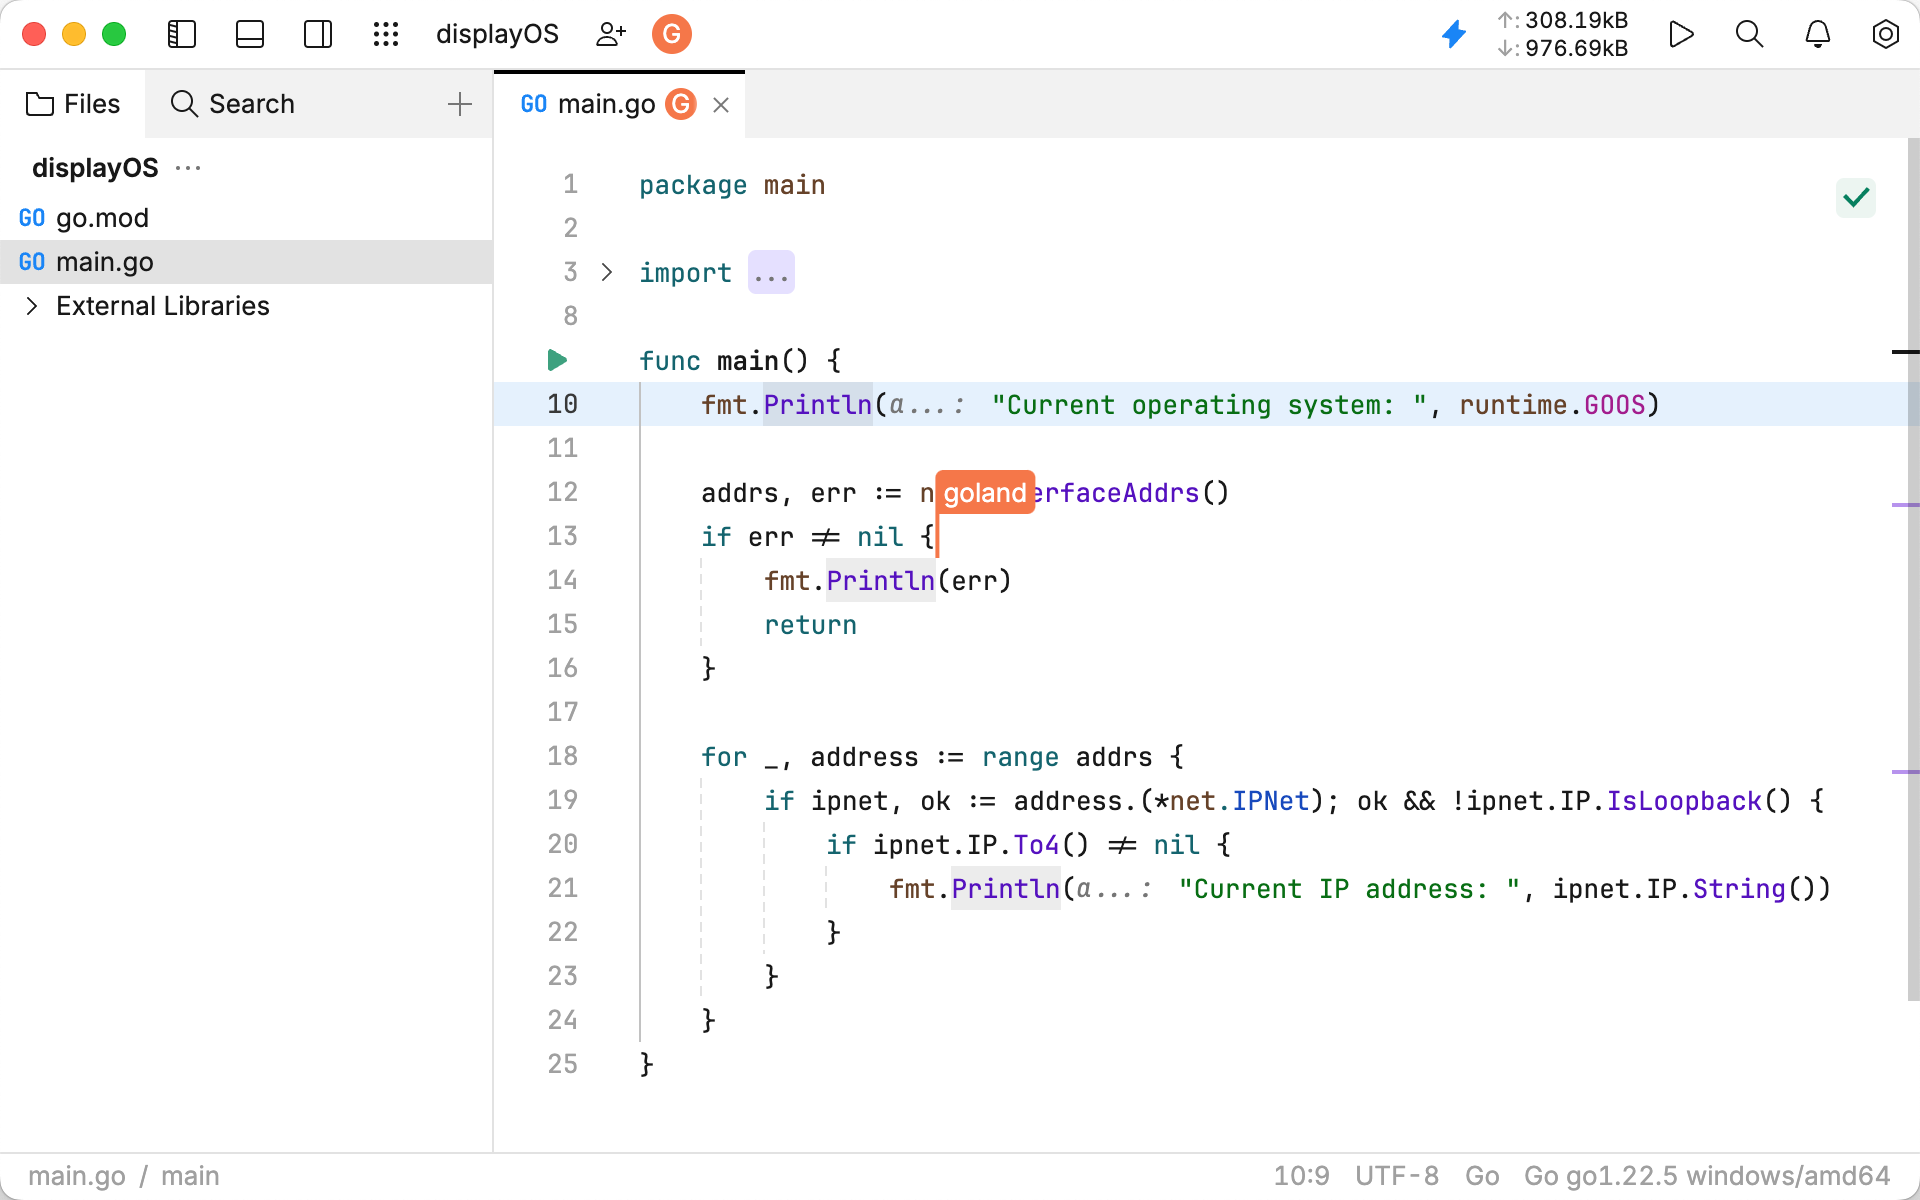Open search with magnifier icon in toolbar
This screenshot has width=1920, height=1200.
pyautogui.click(x=1749, y=34)
